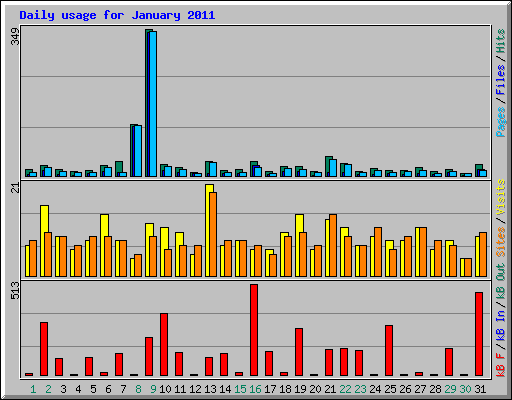Click day label "3" on the x-axis
The image size is (512, 400).
pos(63,389)
